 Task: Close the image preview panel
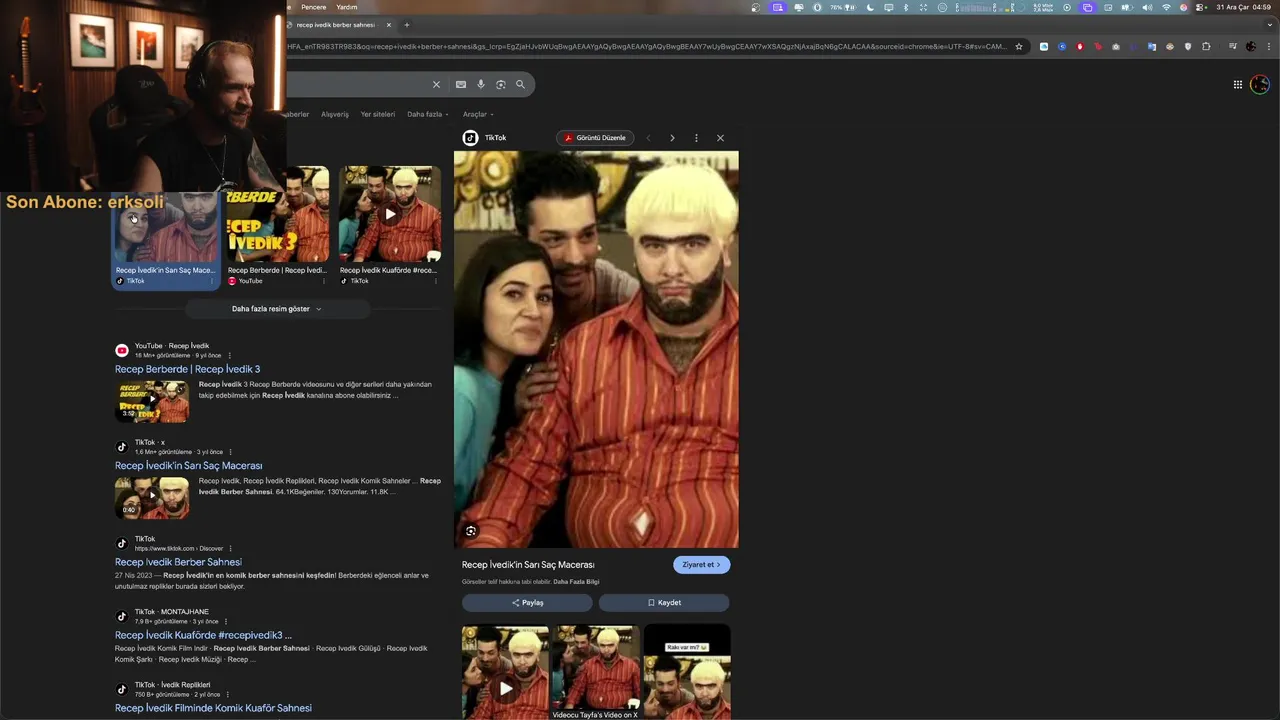point(720,138)
